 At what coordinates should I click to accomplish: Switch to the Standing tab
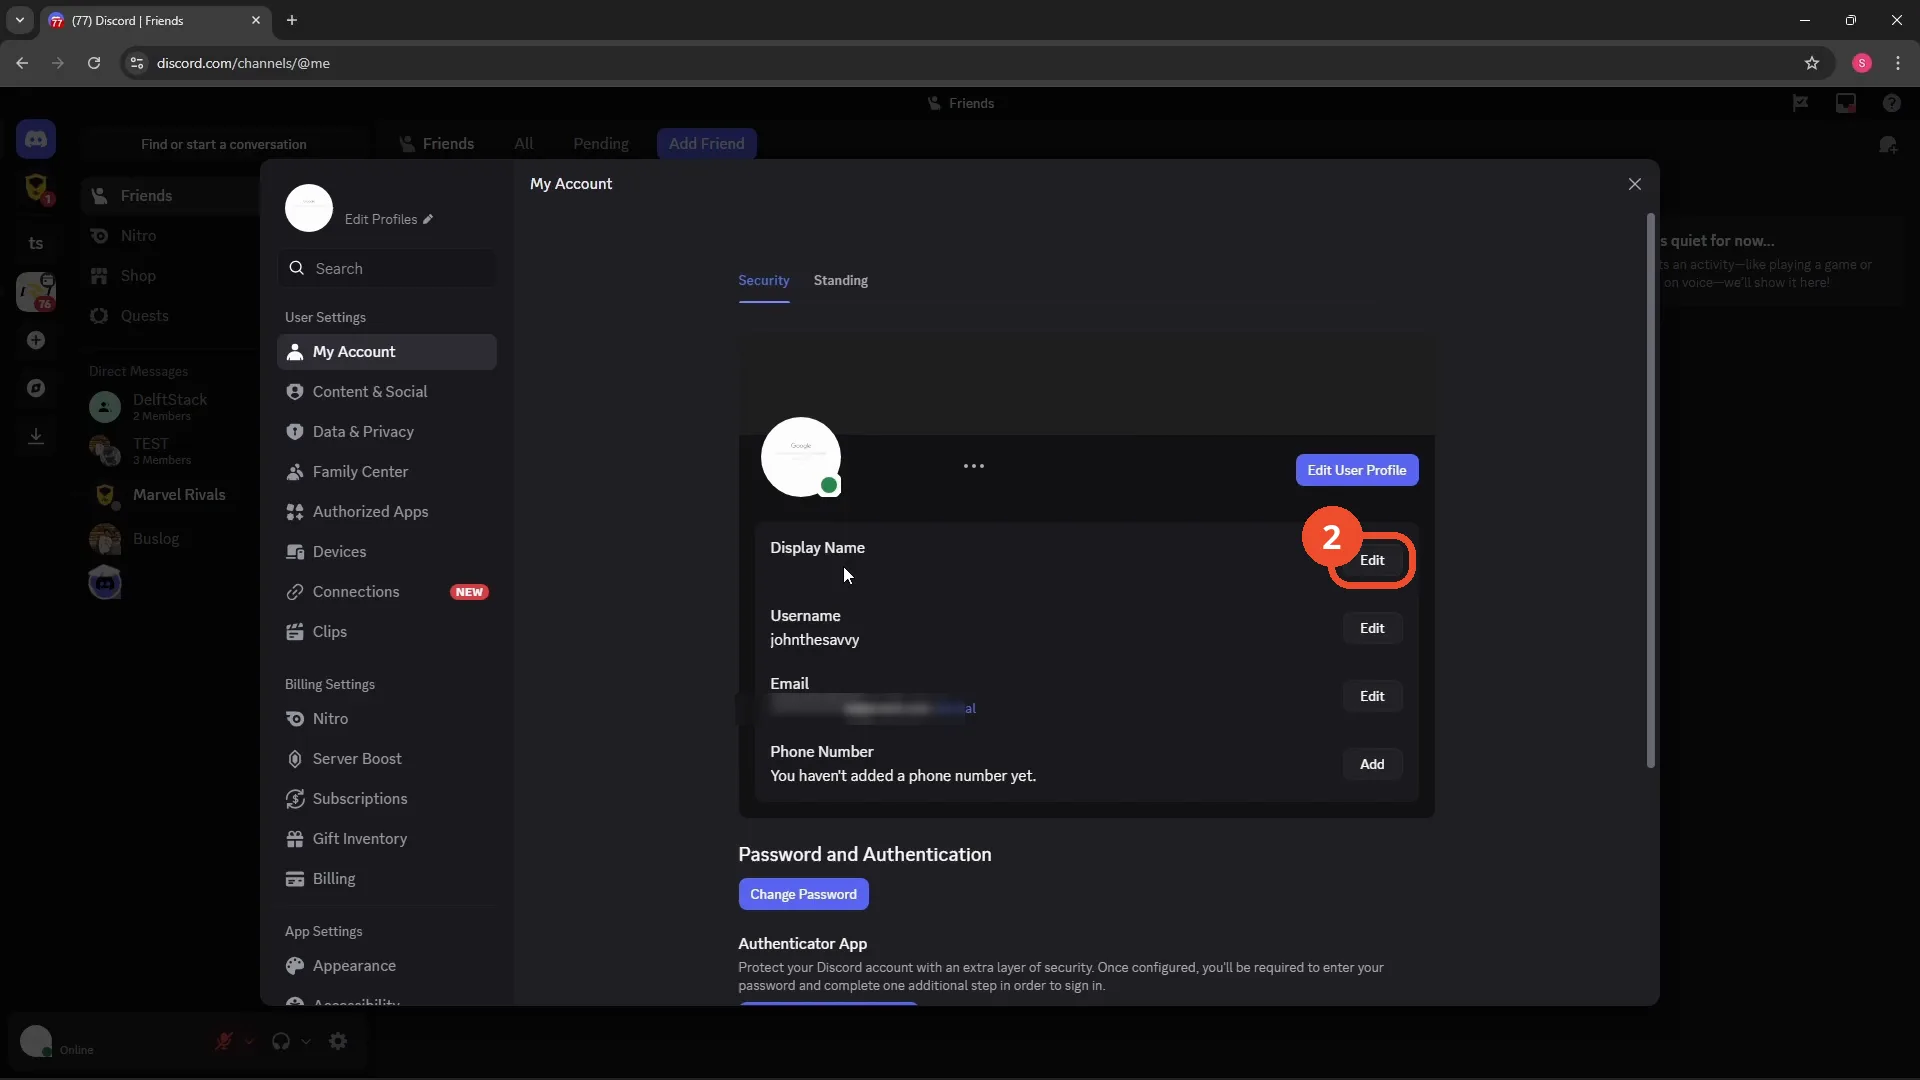[x=841, y=281]
